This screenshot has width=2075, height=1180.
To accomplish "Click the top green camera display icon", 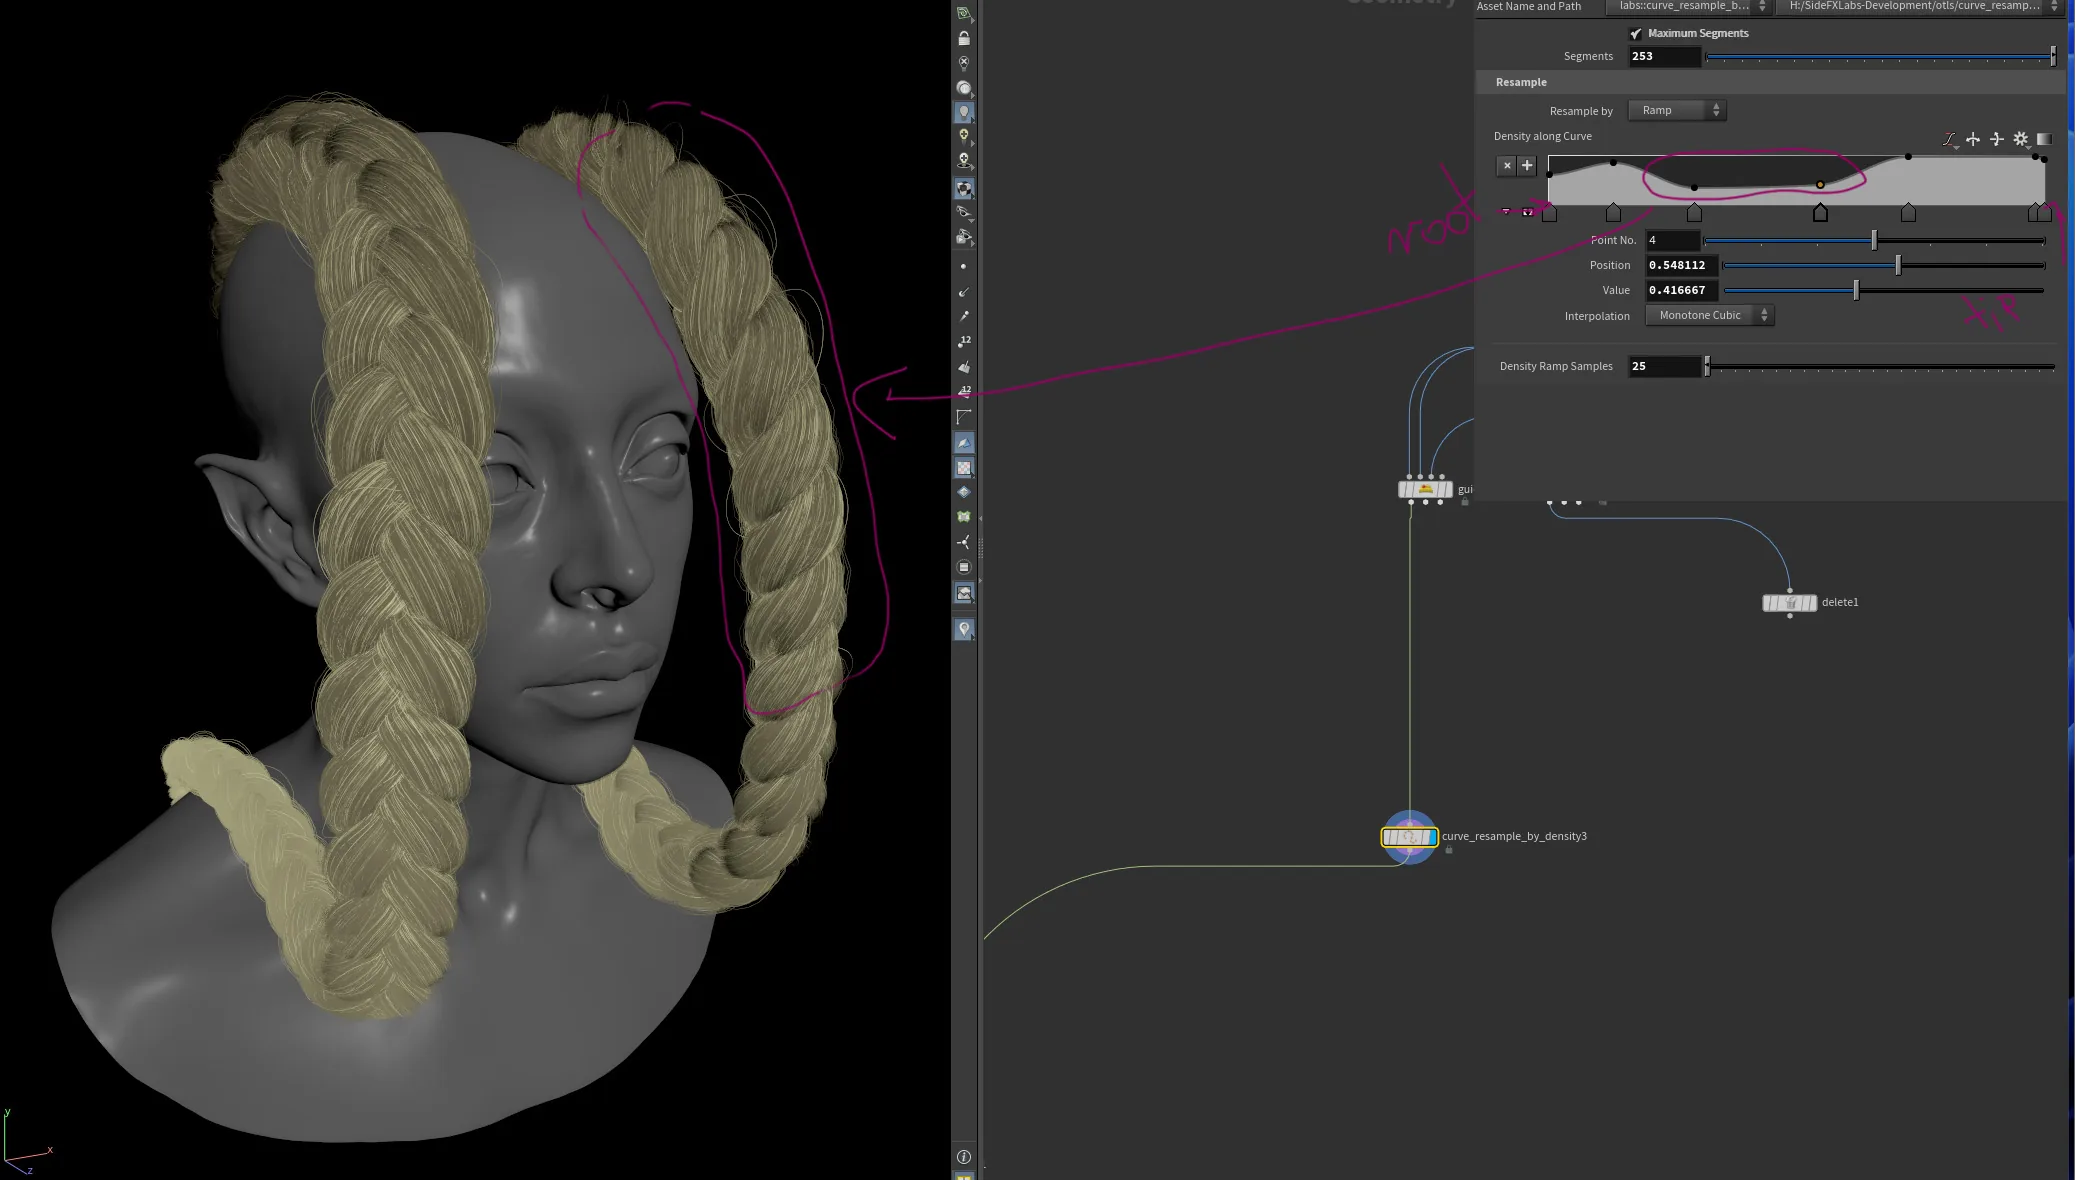I will pos(964,13).
